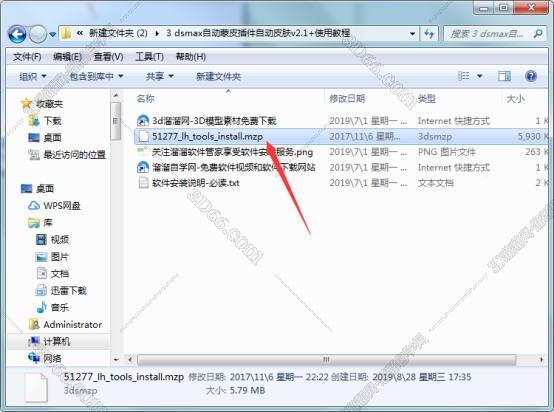The height and width of the screenshot is (412, 554).
Task: Click 3dsmzp type cell
Action: (x=435, y=136)
